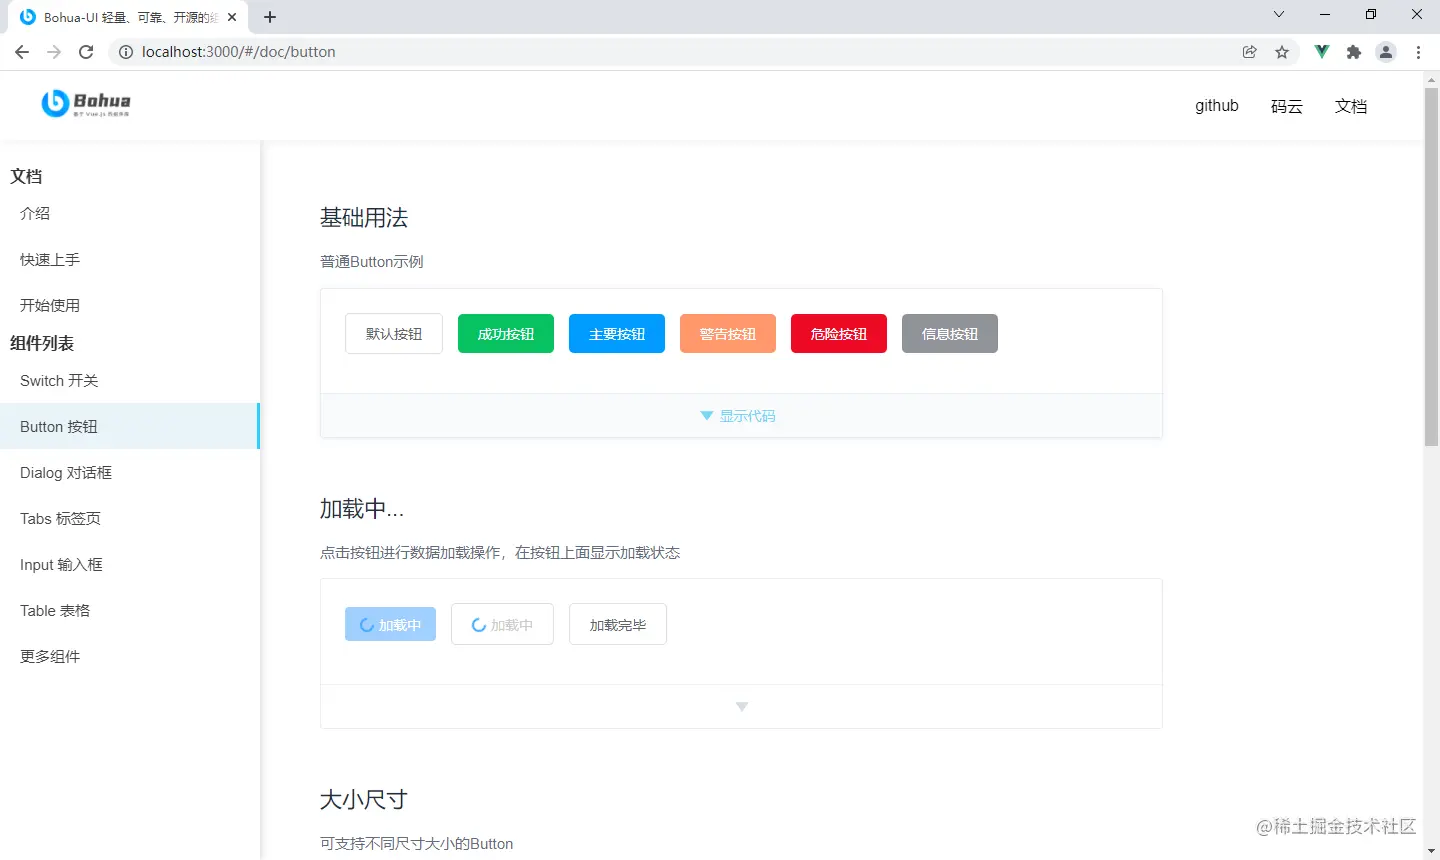Viewport: 1440px width, 860px height.
Task: Click the 基础用法 section heading
Action: 364,218
